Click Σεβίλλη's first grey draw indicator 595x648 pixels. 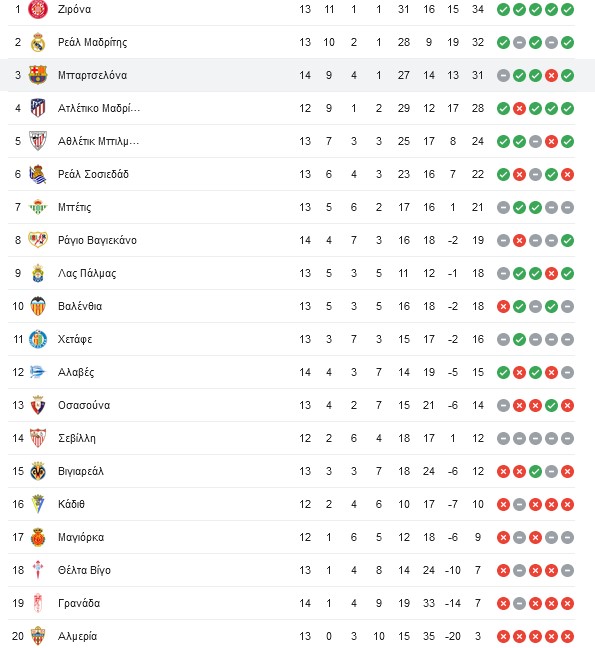(x=503, y=438)
